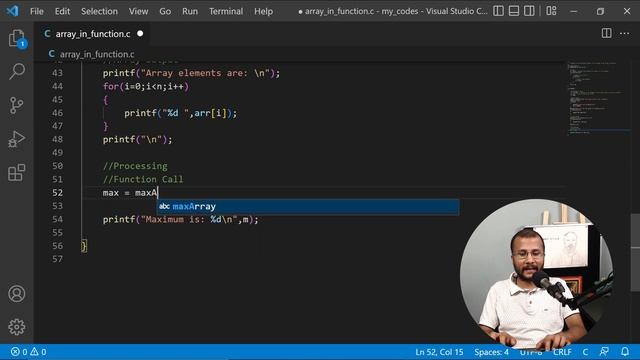
Task: Toggle Primary Side Bar layout icon
Action: (x=498, y=11)
